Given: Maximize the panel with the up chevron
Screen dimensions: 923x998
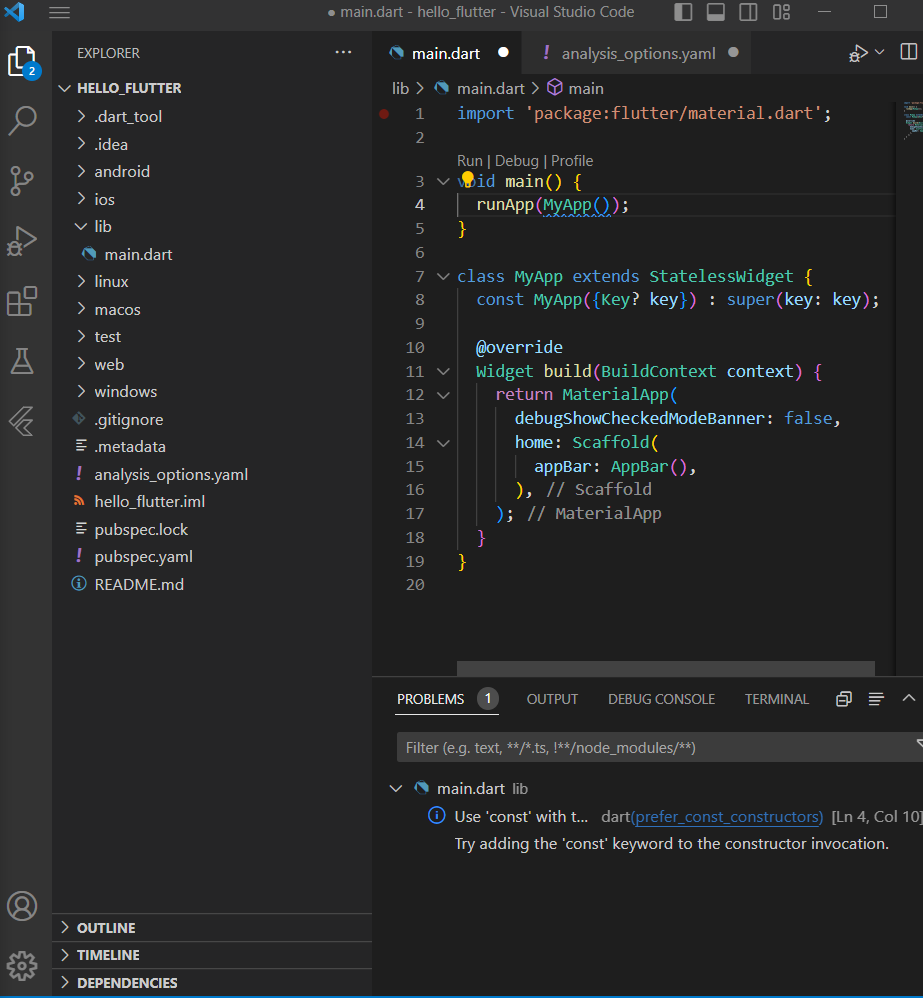Looking at the screenshot, I should point(908,698).
